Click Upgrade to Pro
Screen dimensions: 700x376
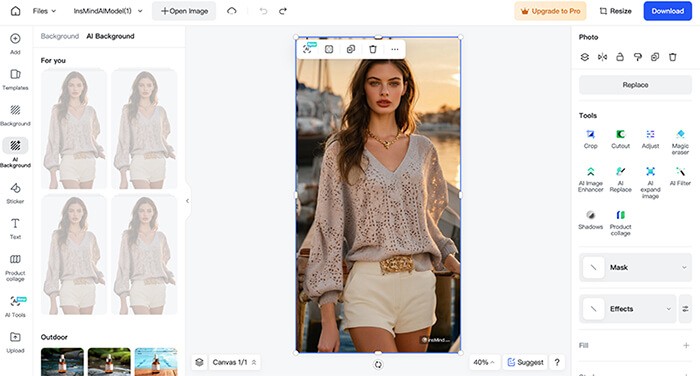coord(550,11)
